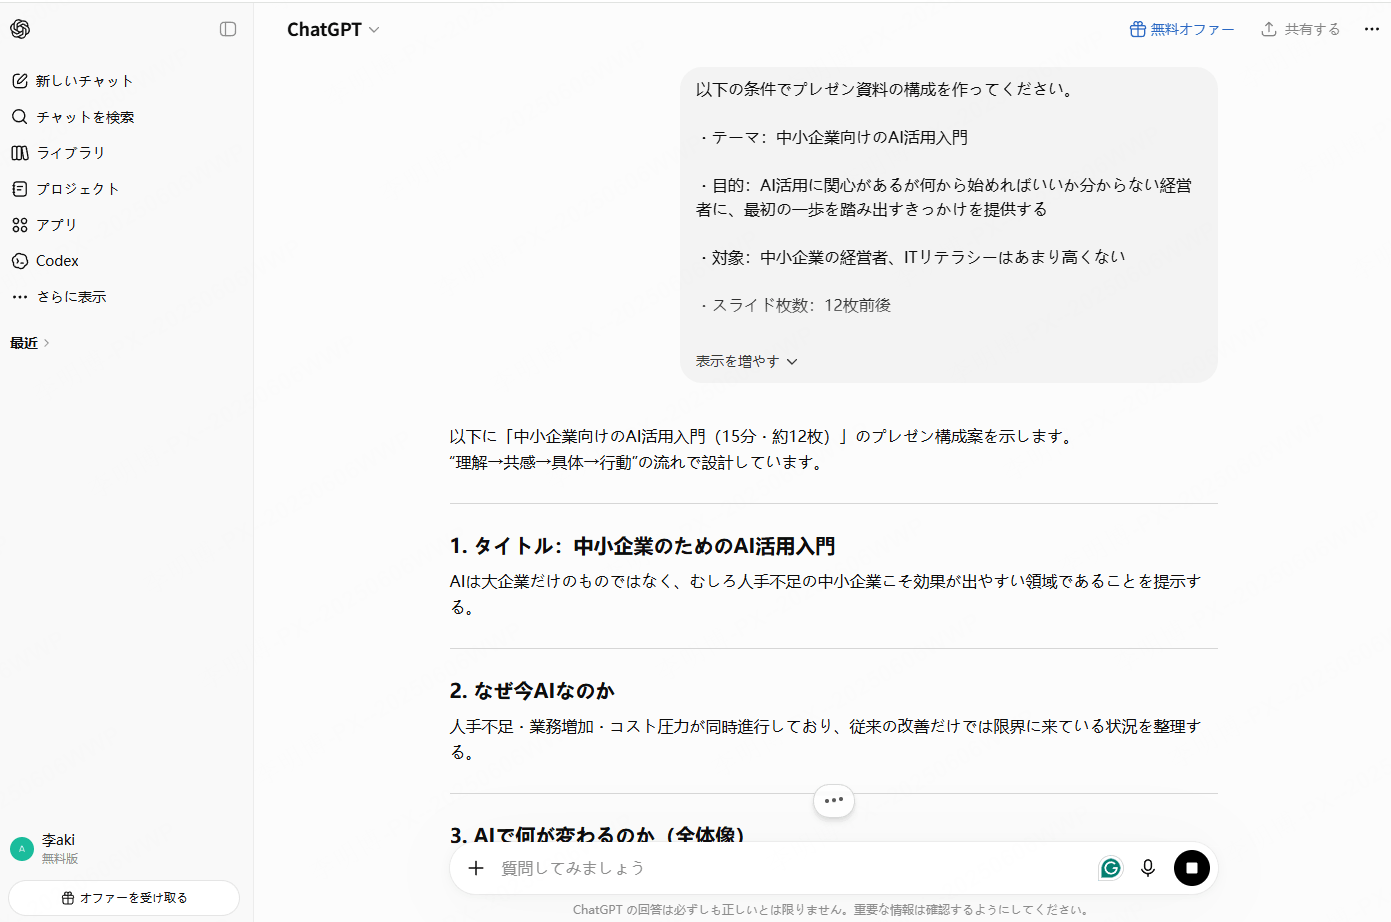Click heading 1. タイトル：中小企業のためのAI活用入門
Image resolution: width=1391 pixels, height=922 pixels.
(642, 546)
